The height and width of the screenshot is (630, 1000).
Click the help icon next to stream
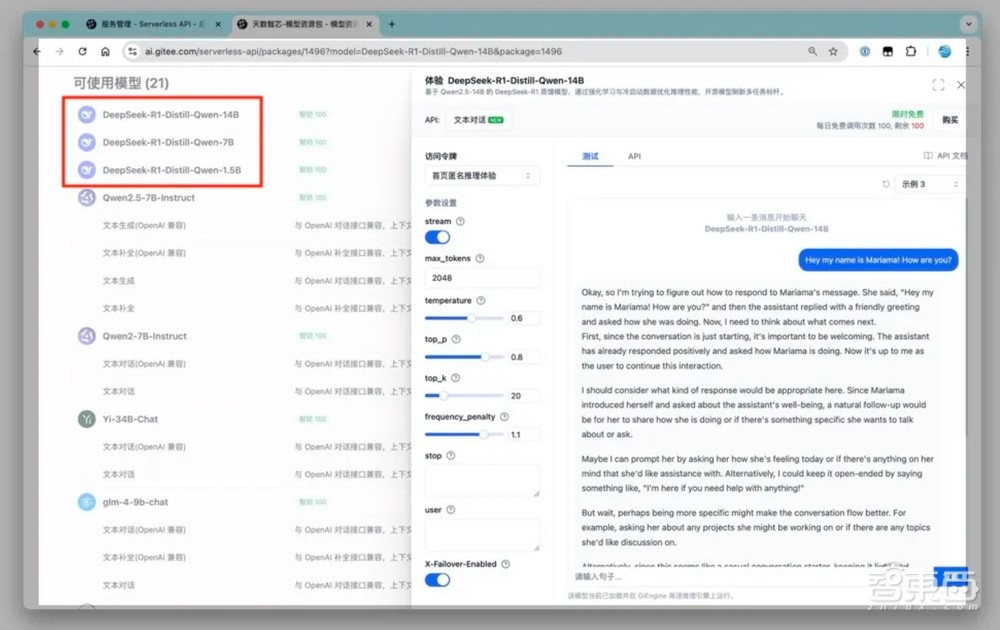(x=460, y=221)
